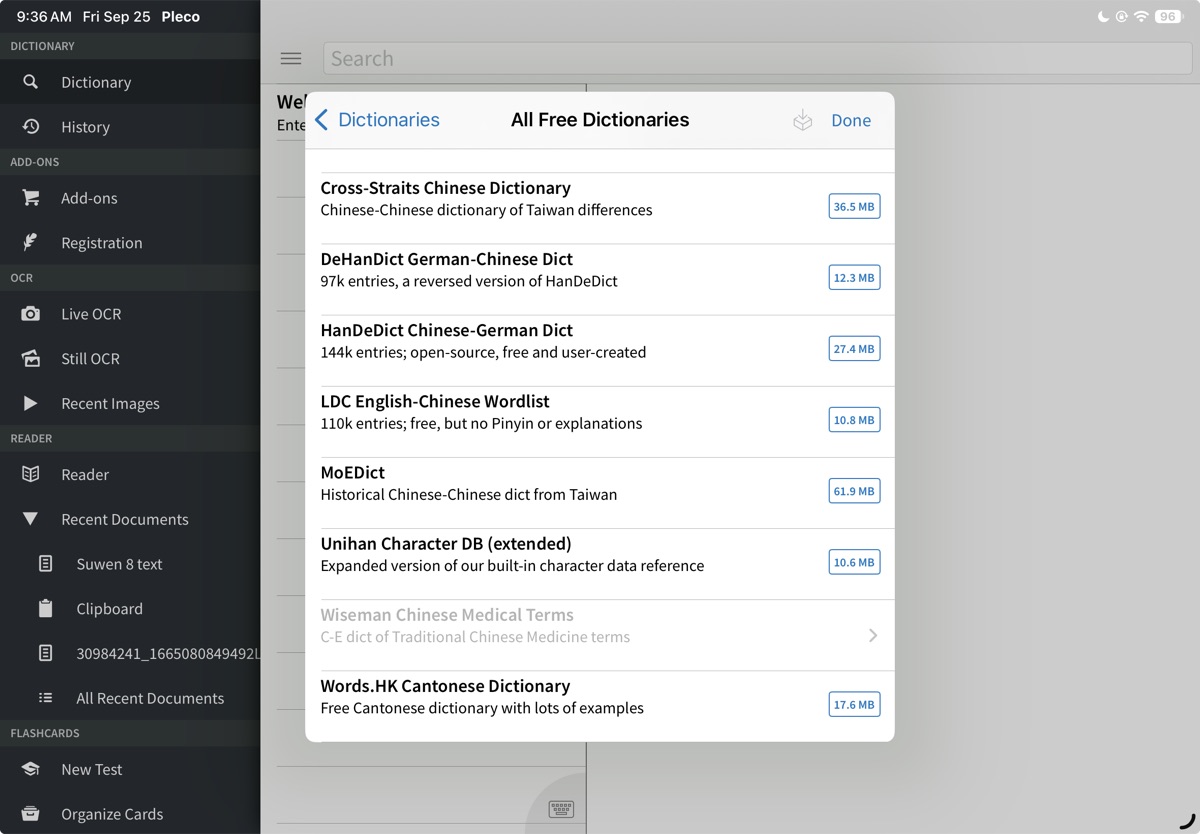Open Registration feather icon
1200x834 pixels.
pos(31,242)
